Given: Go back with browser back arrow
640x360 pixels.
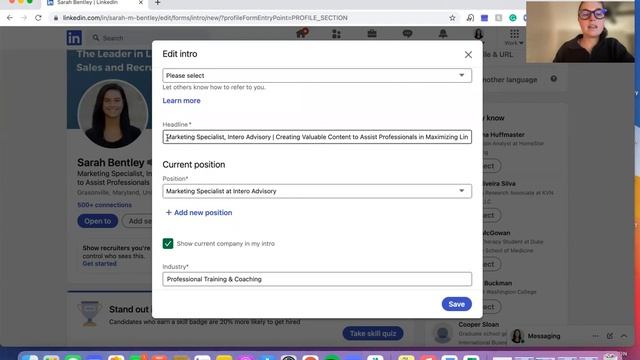Looking at the screenshot, I should (x=10, y=18).
